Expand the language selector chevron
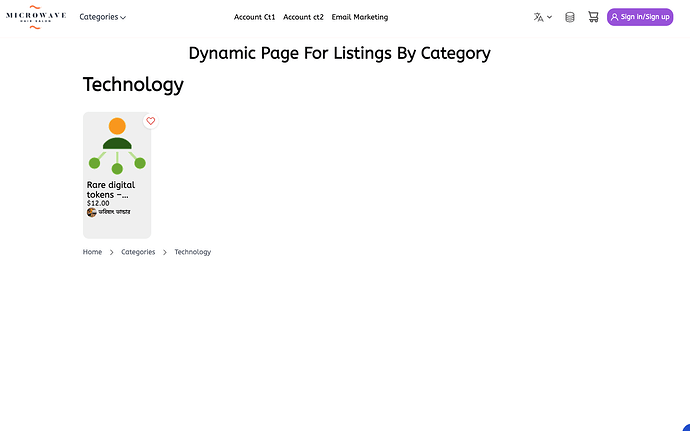Viewport: 690px width, 431px height. point(550,17)
